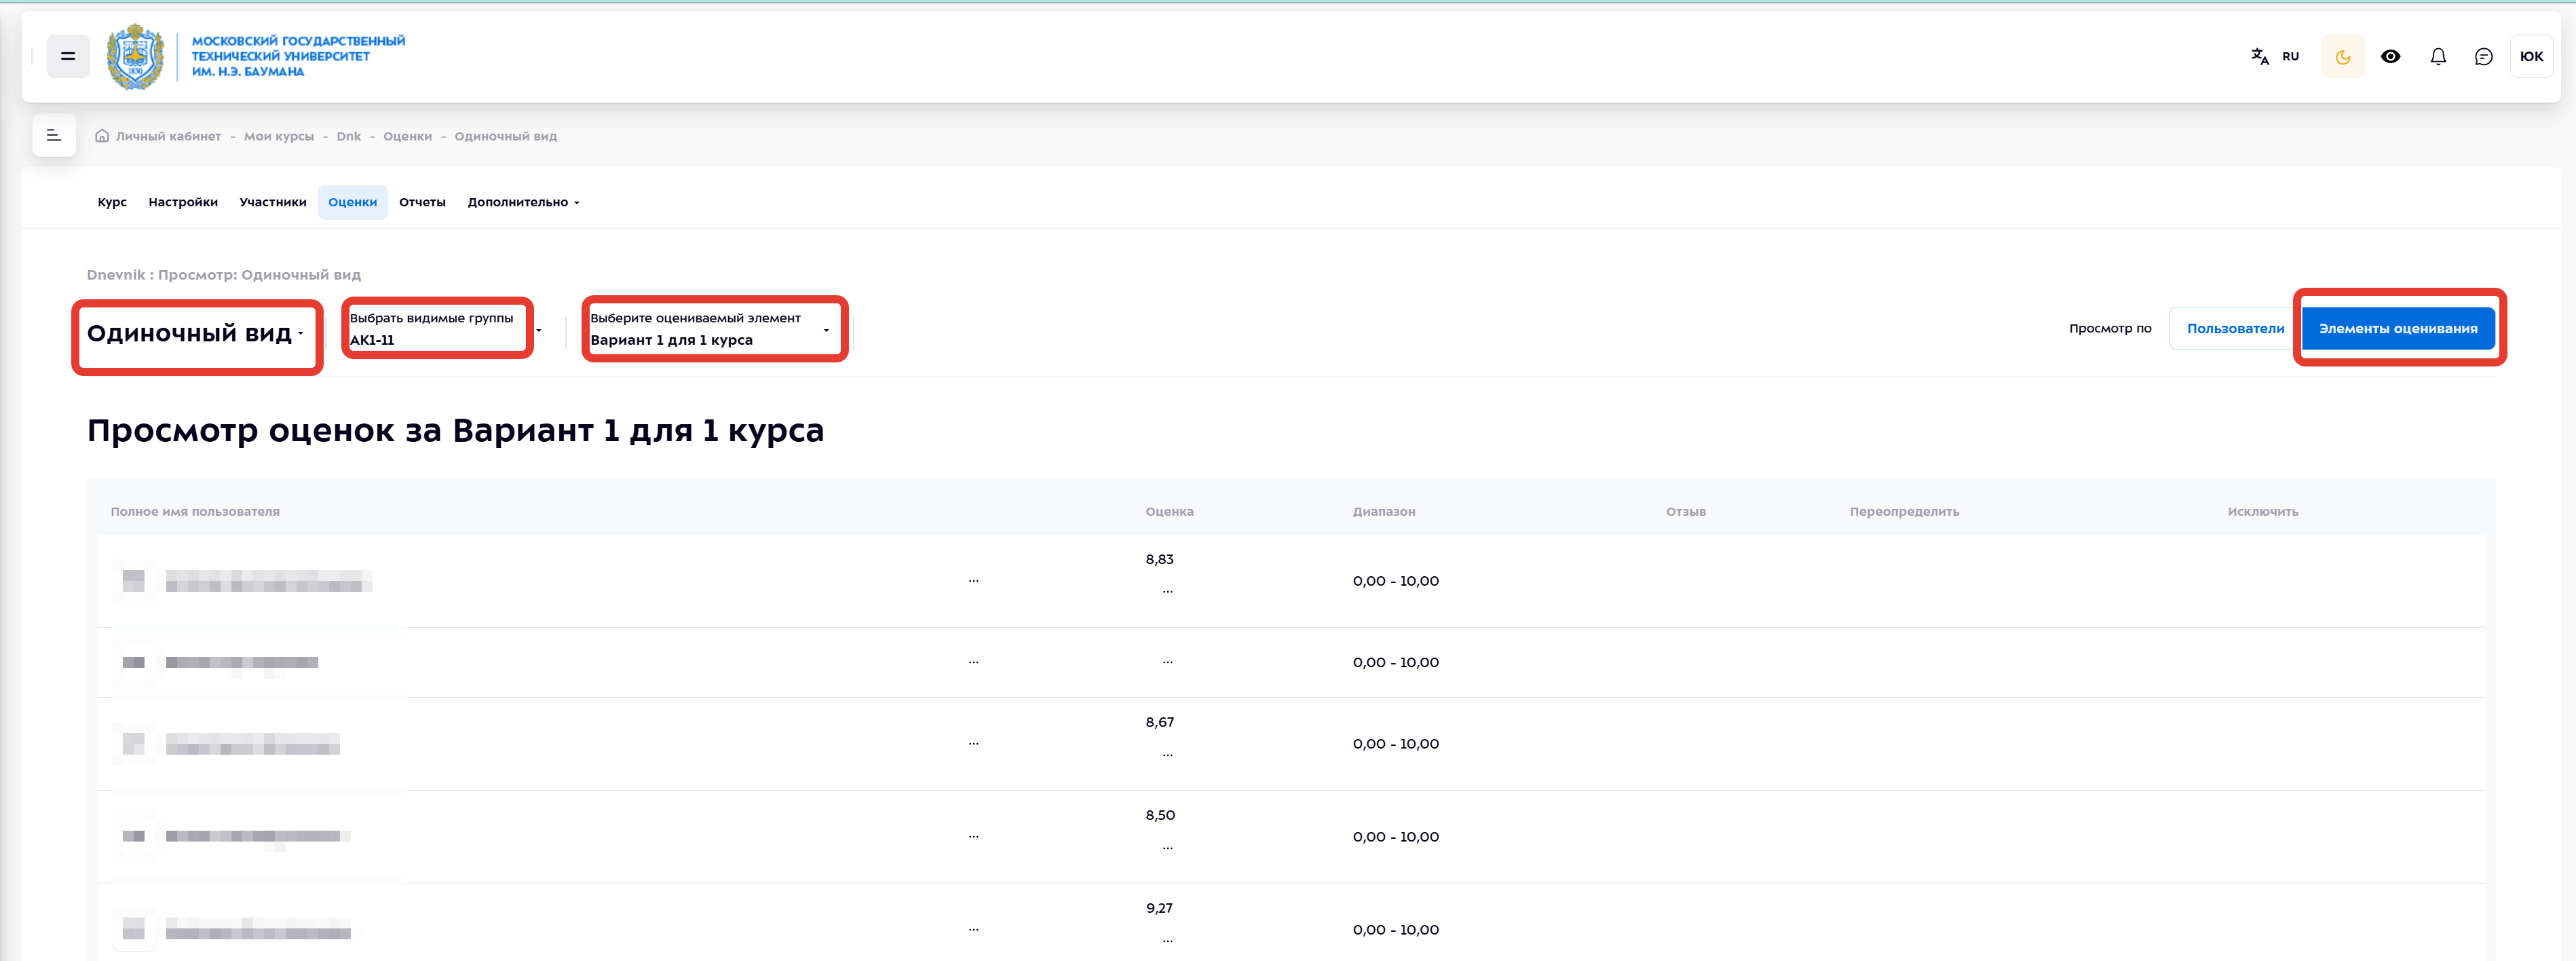This screenshot has height=961, width=2576.
Task: Go to Мои курсы breadcrumb link
Action: coord(279,137)
